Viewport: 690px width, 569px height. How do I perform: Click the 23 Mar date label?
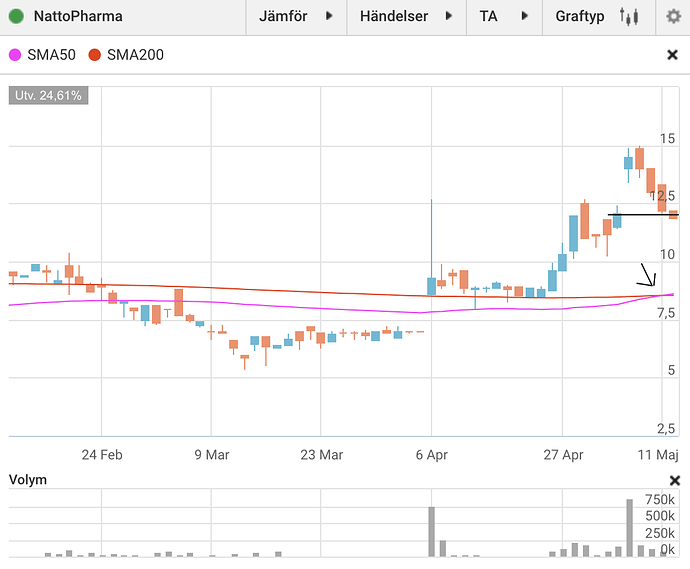pyautogui.click(x=321, y=455)
